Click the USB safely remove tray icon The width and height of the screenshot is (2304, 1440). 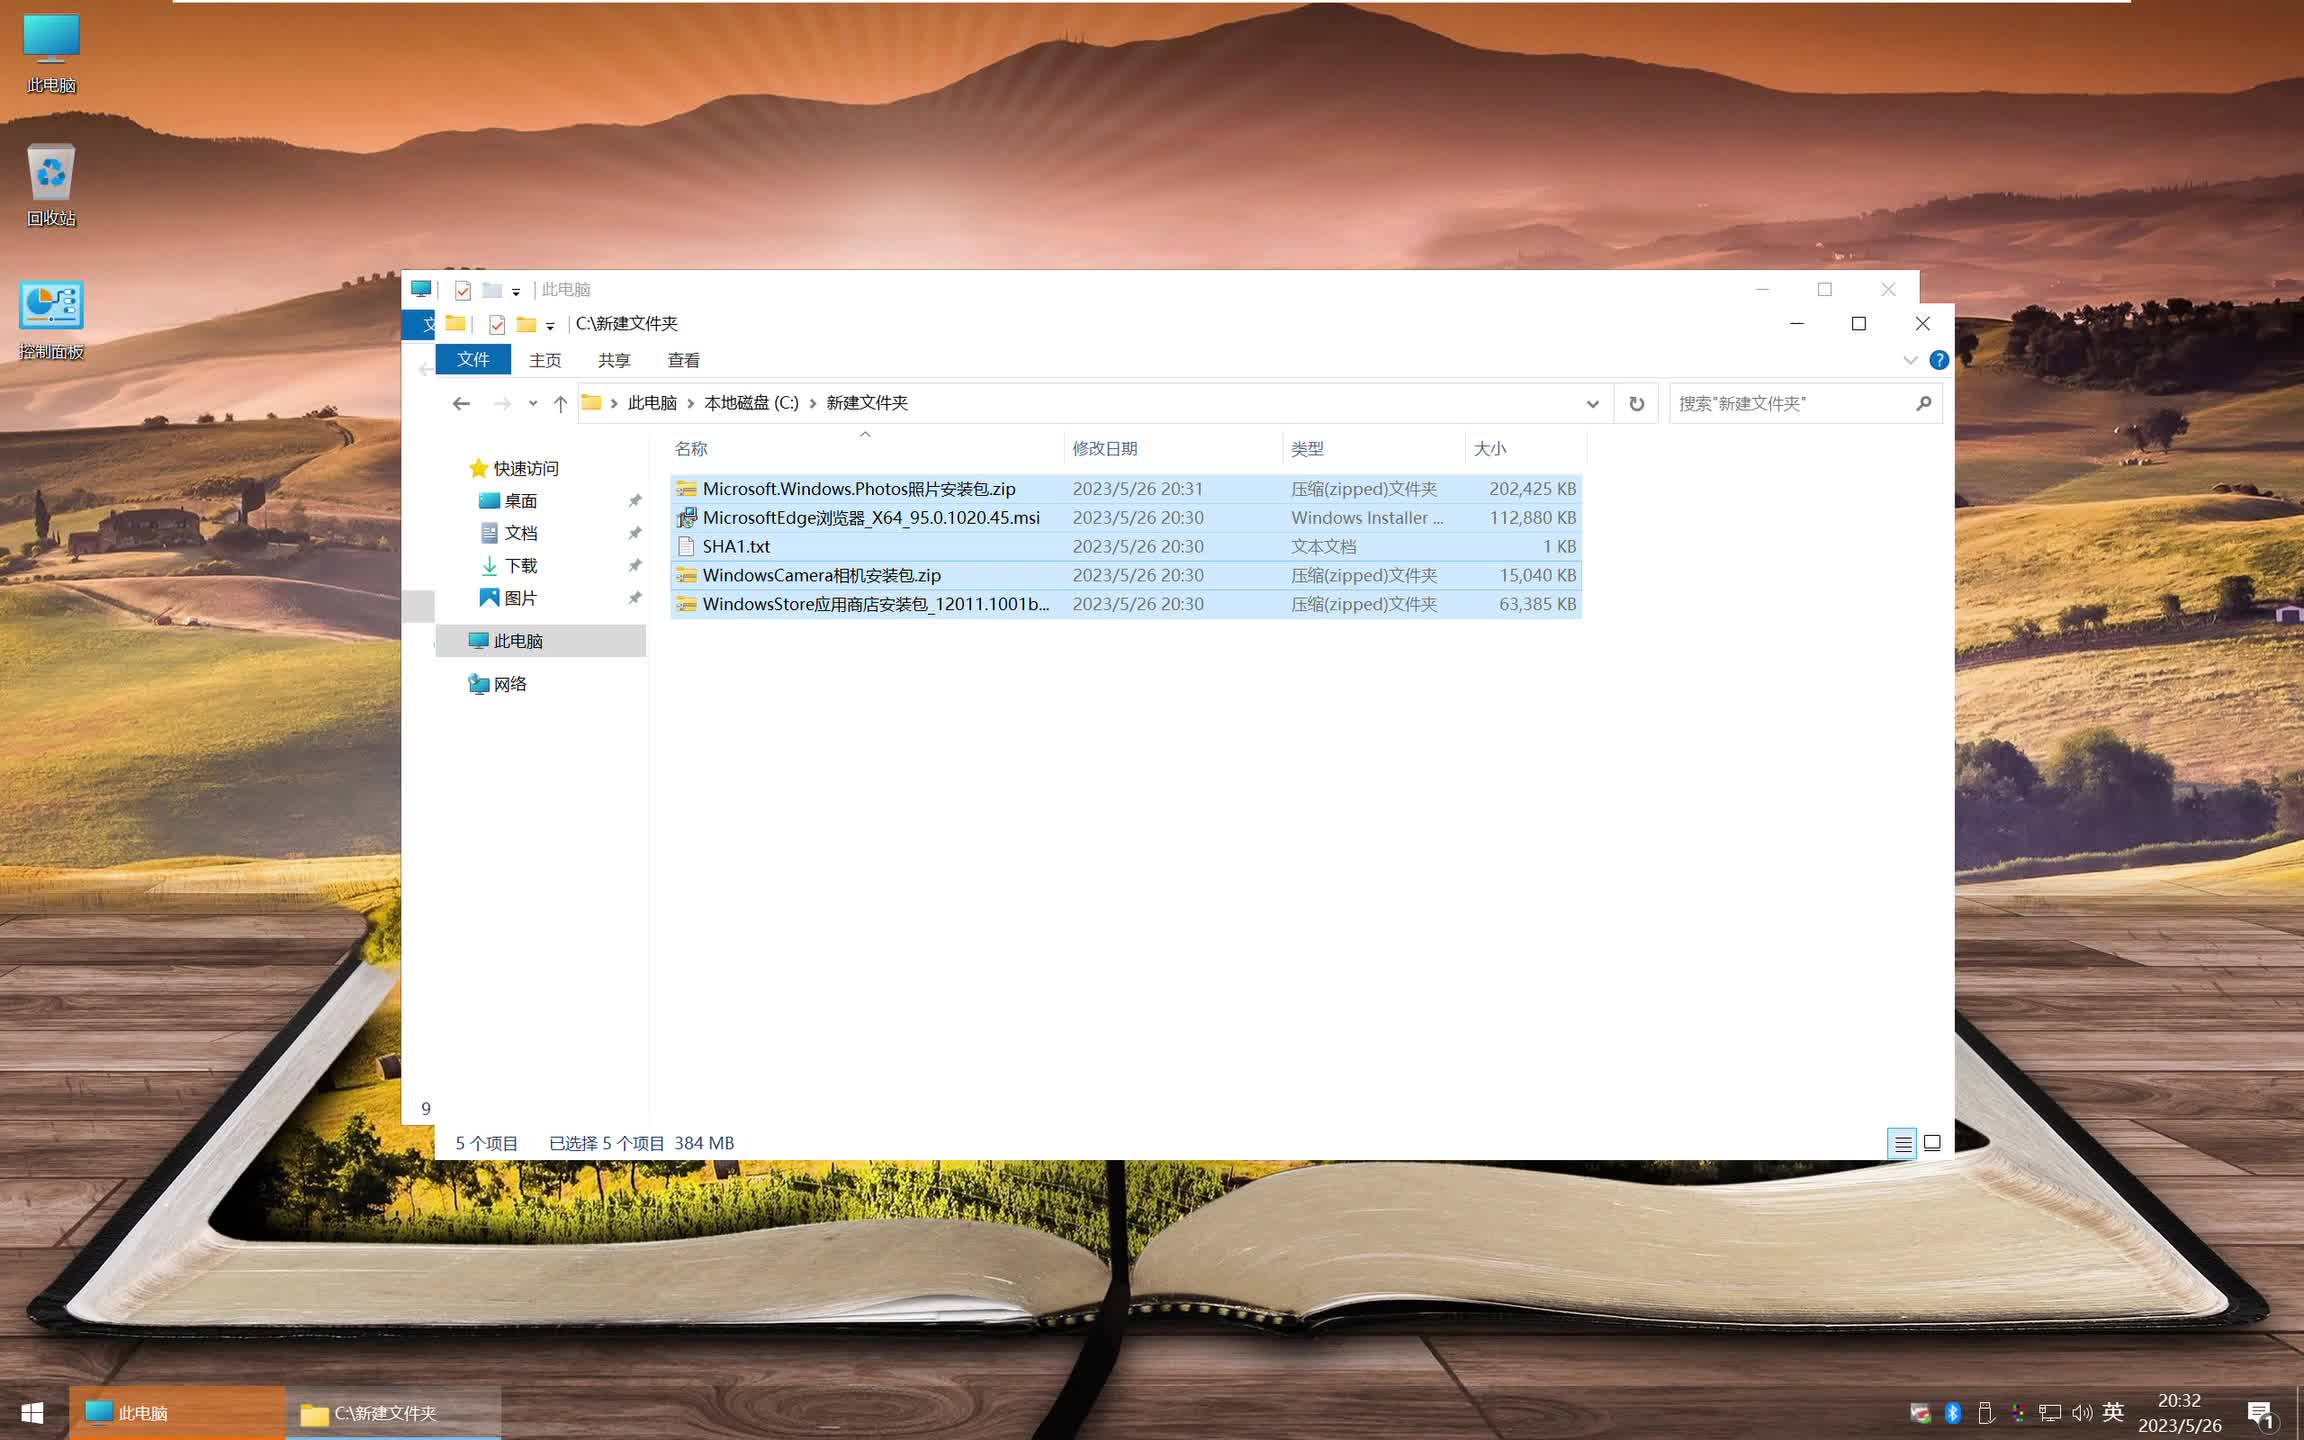pos(1985,1413)
